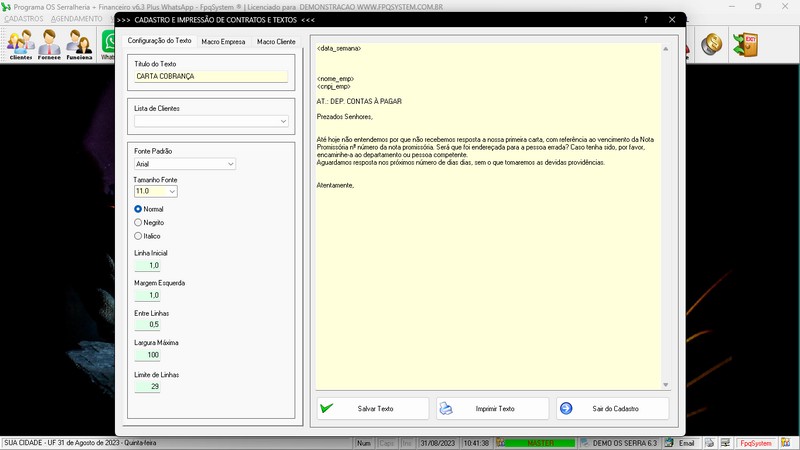Click the Linha Inicial value field

tap(147, 265)
